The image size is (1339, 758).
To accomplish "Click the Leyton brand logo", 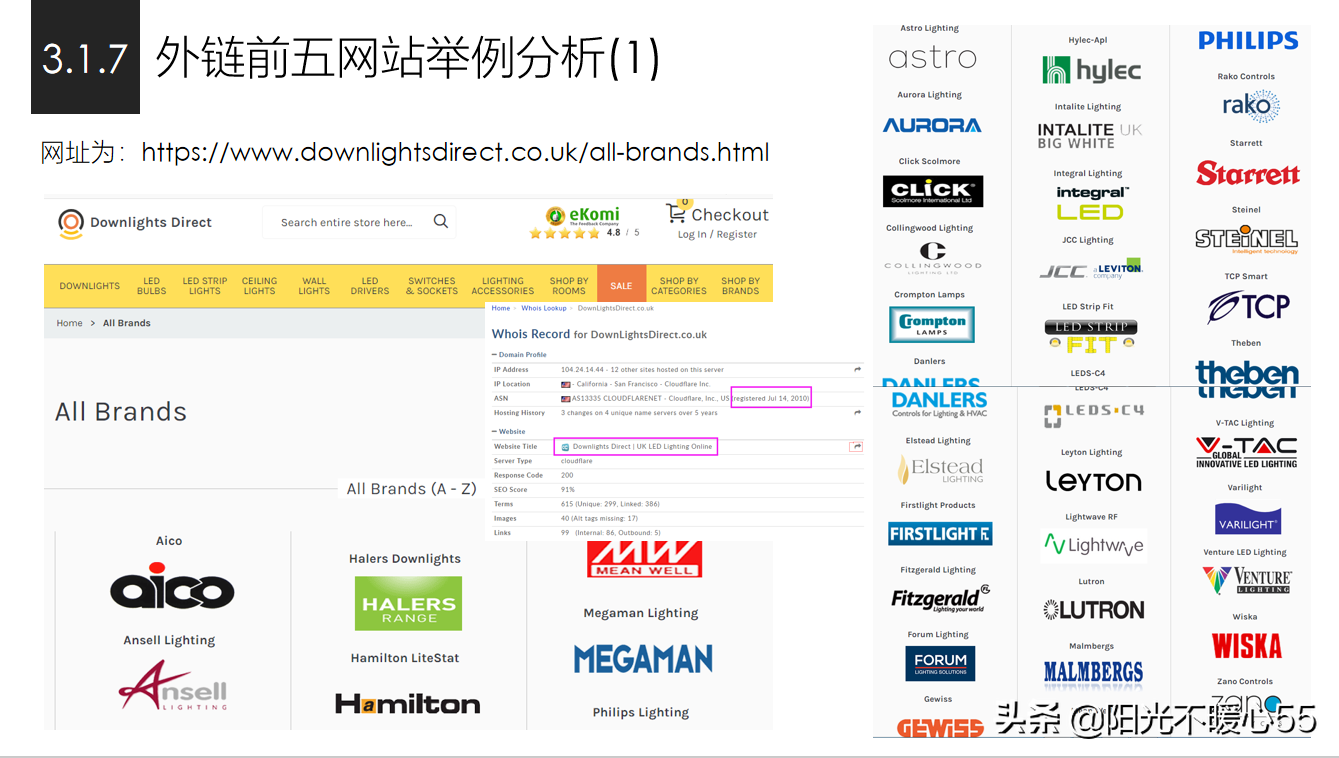I will tap(1093, 481).
